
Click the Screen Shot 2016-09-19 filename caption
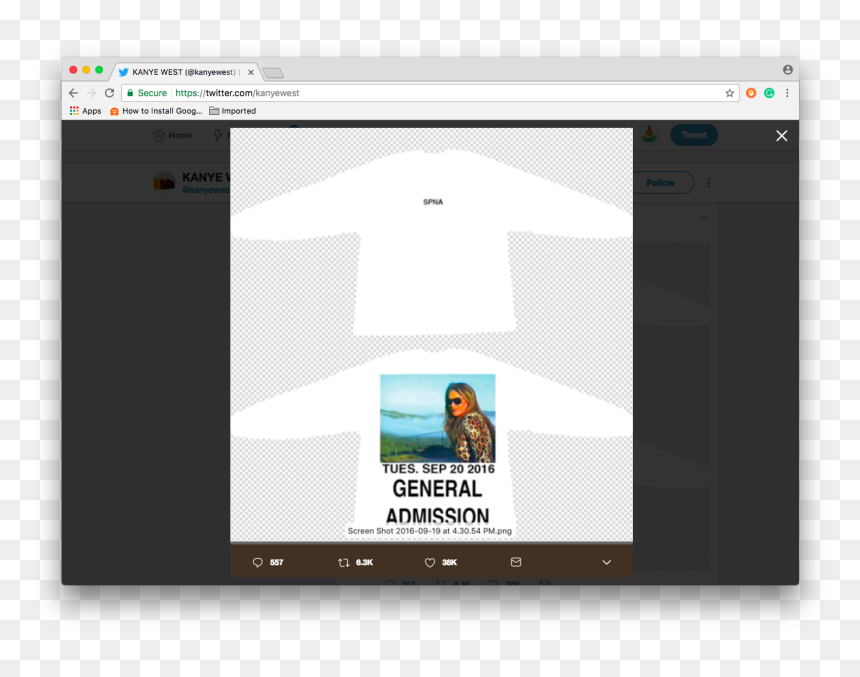(429, 531)
